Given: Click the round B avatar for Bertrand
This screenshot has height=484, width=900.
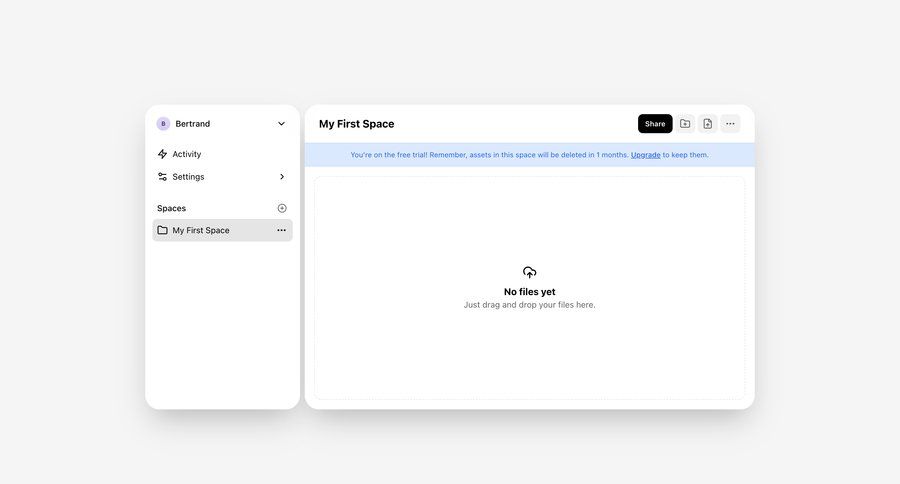Looking at the screenshot, I should click(163, 124).
